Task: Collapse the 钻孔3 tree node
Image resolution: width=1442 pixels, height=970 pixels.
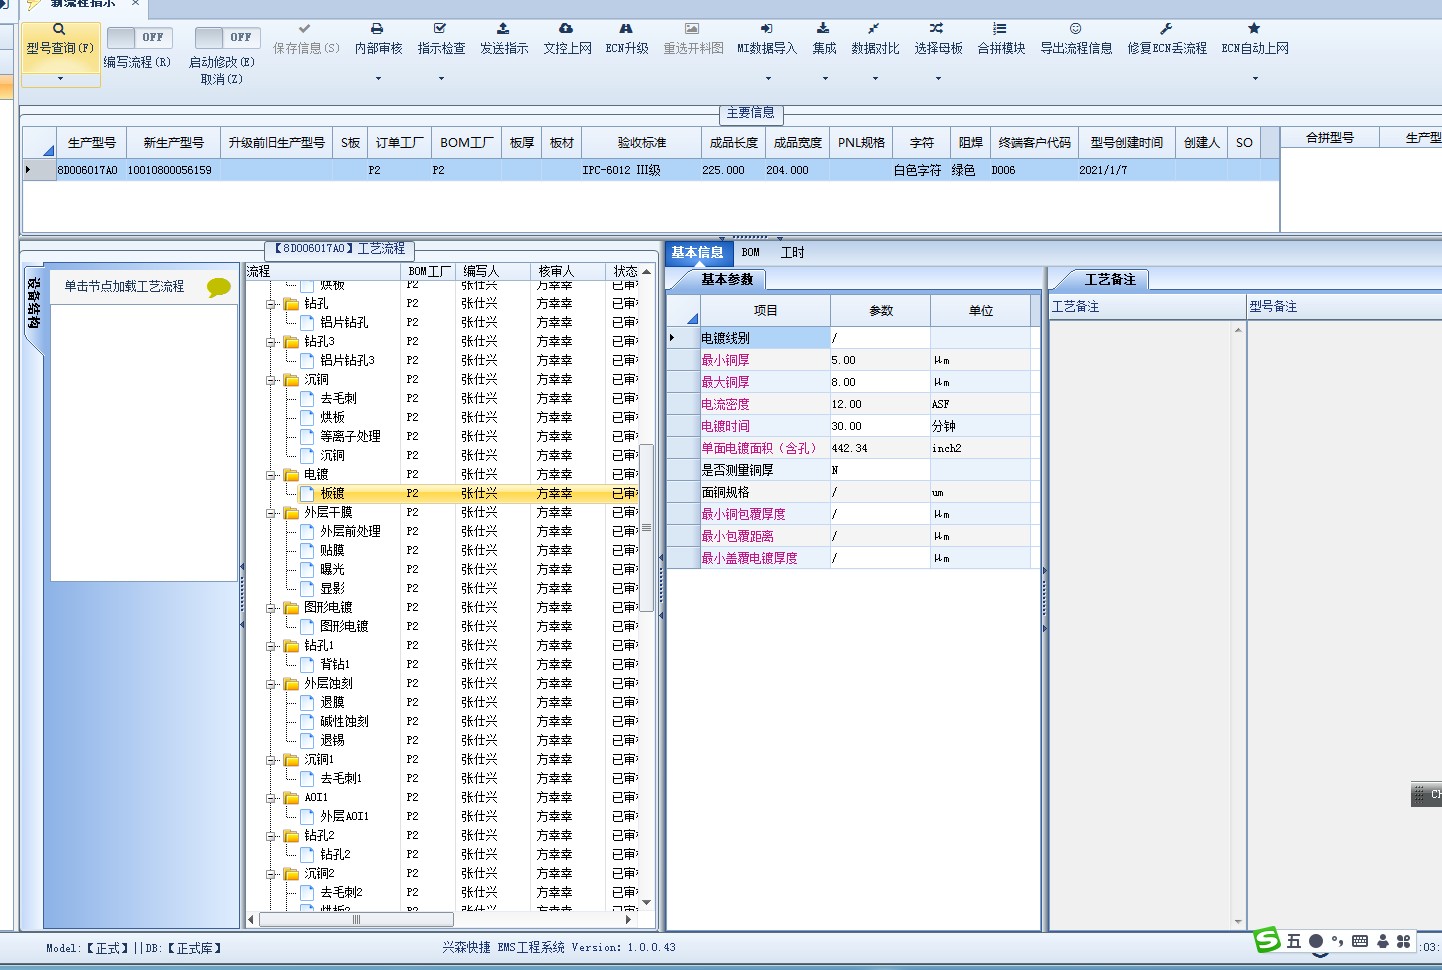Action: pos(271,342)
